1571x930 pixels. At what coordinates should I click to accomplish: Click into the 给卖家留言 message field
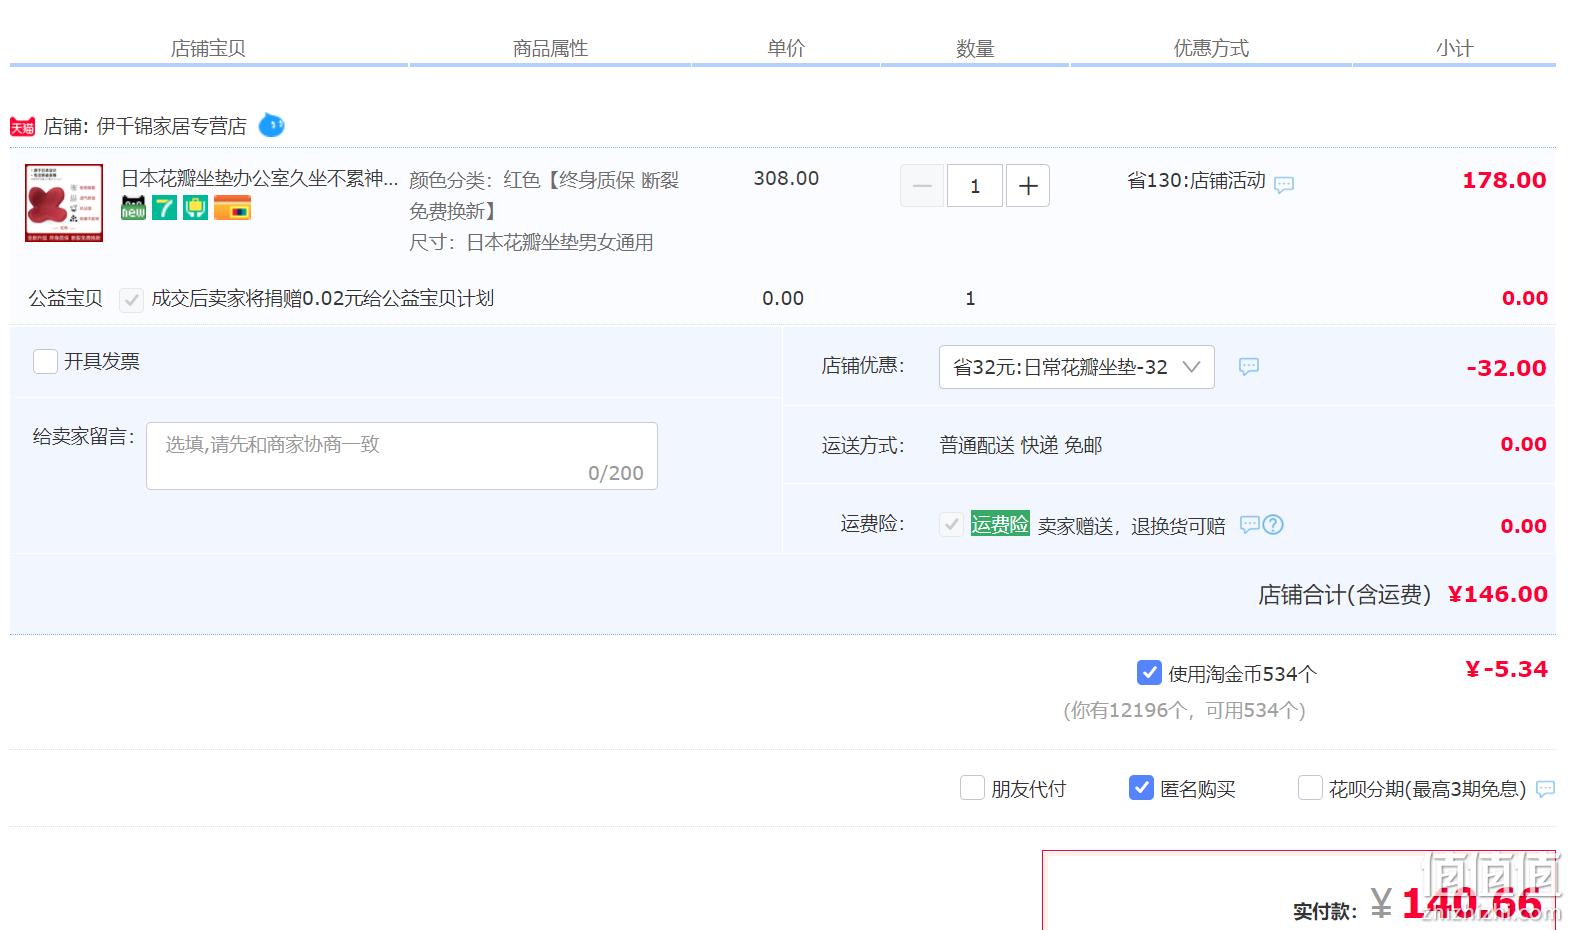tap(402, 456)
